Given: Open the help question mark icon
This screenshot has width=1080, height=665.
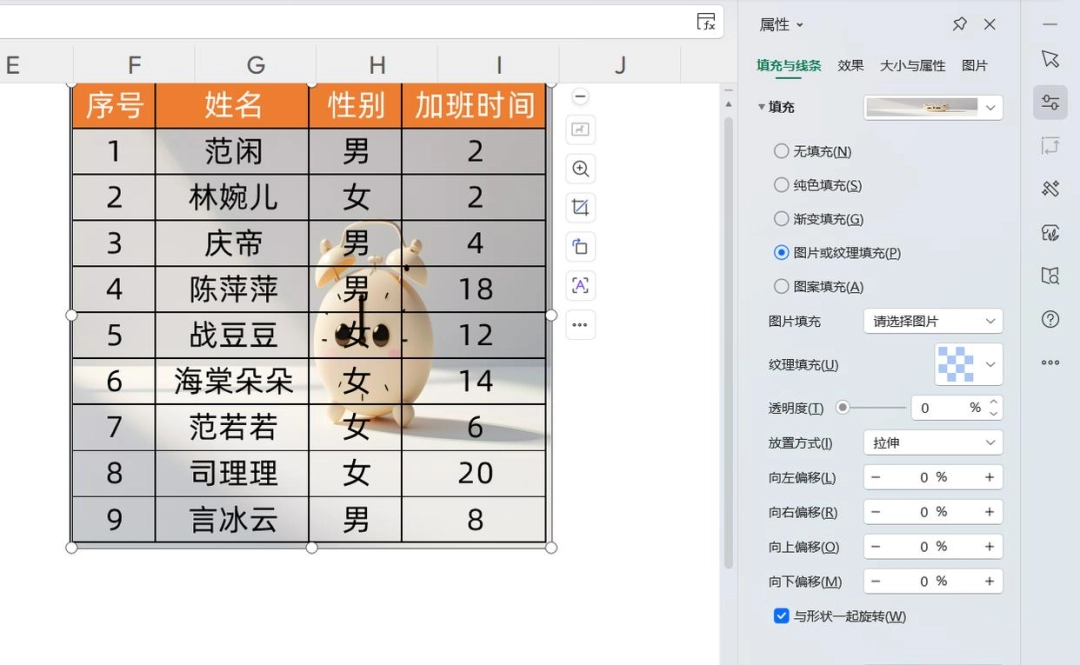Looking at the screenshot, I should point(1050,319).
